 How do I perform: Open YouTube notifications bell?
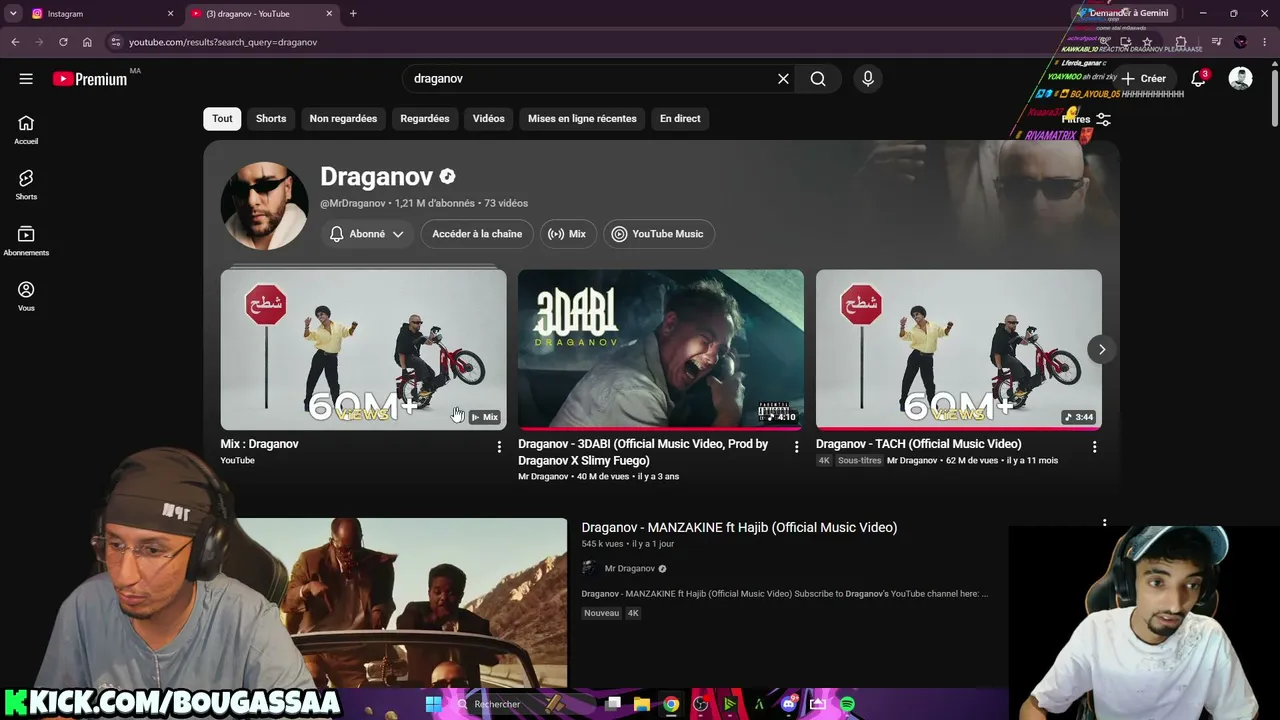(x=1198, y=79)
